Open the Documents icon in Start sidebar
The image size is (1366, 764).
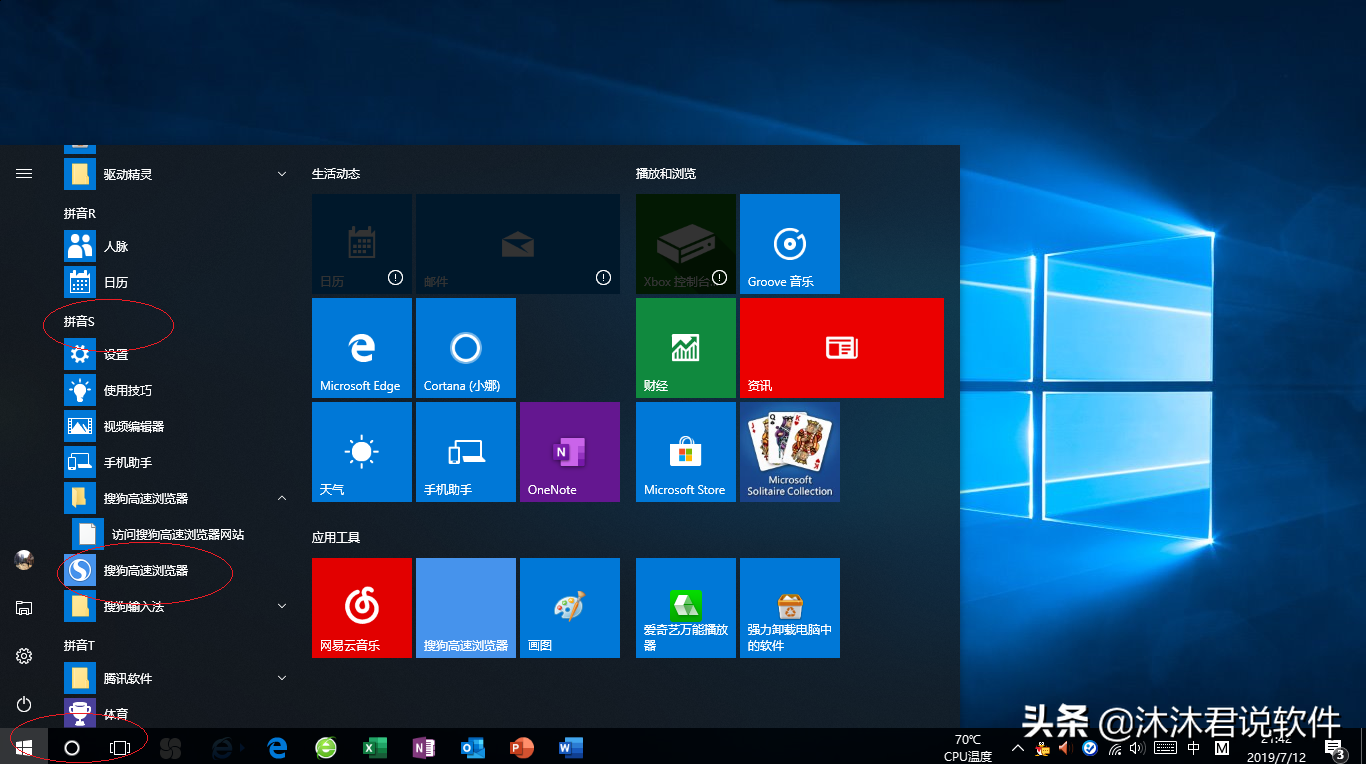24,608
